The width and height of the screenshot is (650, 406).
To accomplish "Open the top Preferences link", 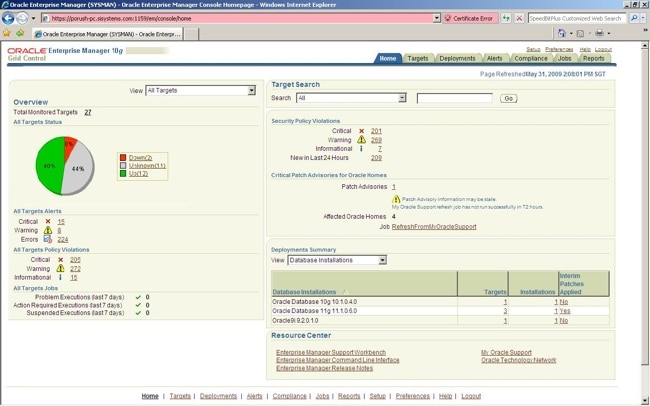I will pyautogui.click(x=559, y=49).
